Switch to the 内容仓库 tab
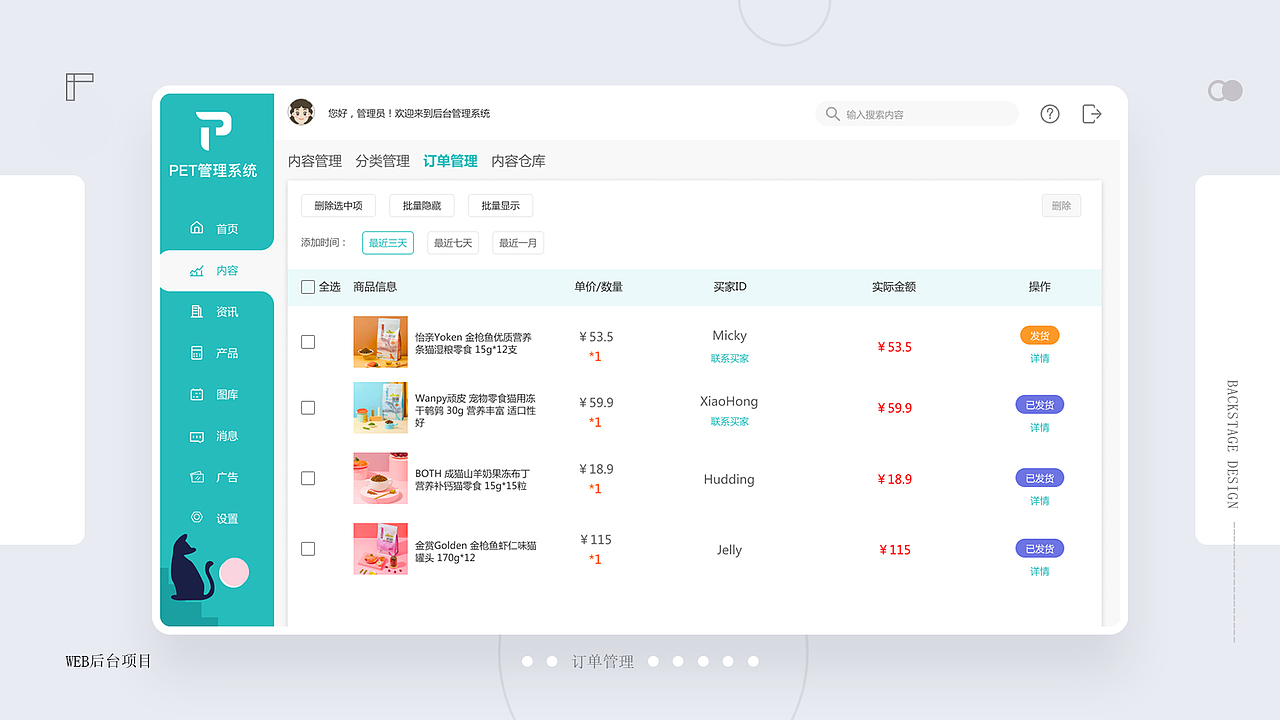The image size is (1280, 720). (x=518, y=161)
